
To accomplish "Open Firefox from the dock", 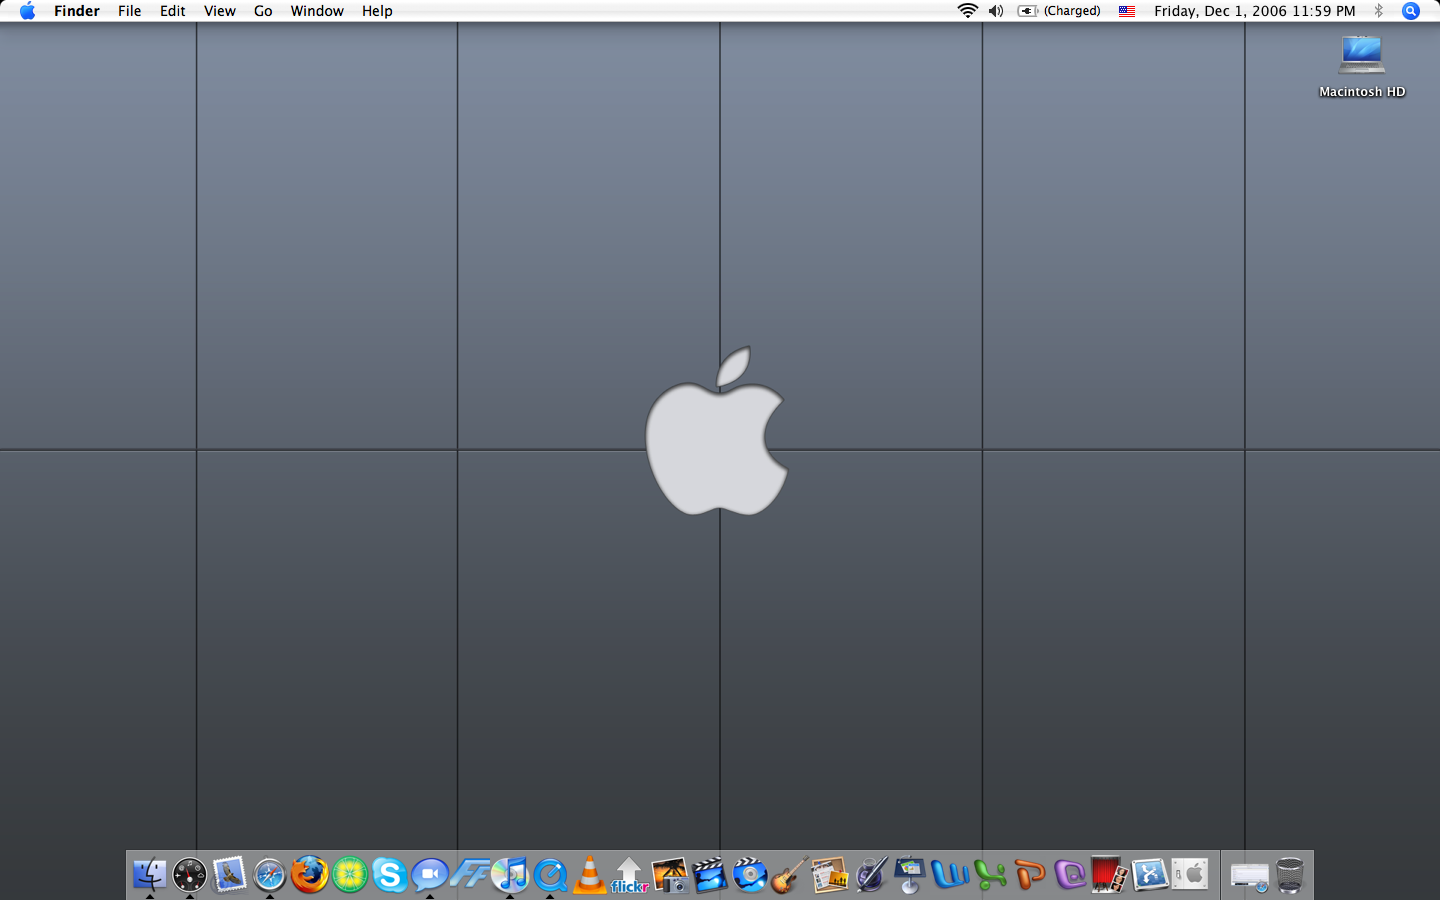I will pos(310,875).
